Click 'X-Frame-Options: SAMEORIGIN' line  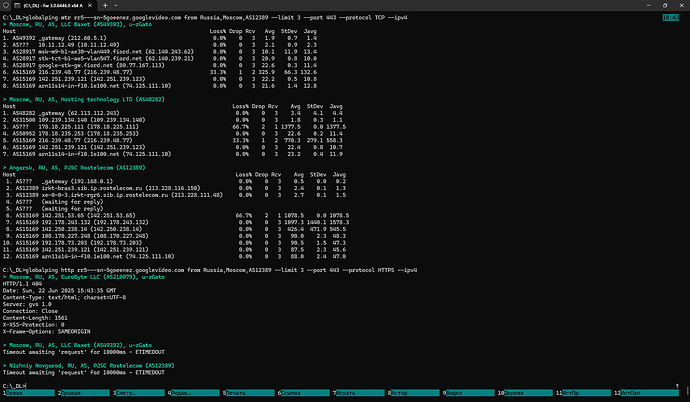(47, 332)
